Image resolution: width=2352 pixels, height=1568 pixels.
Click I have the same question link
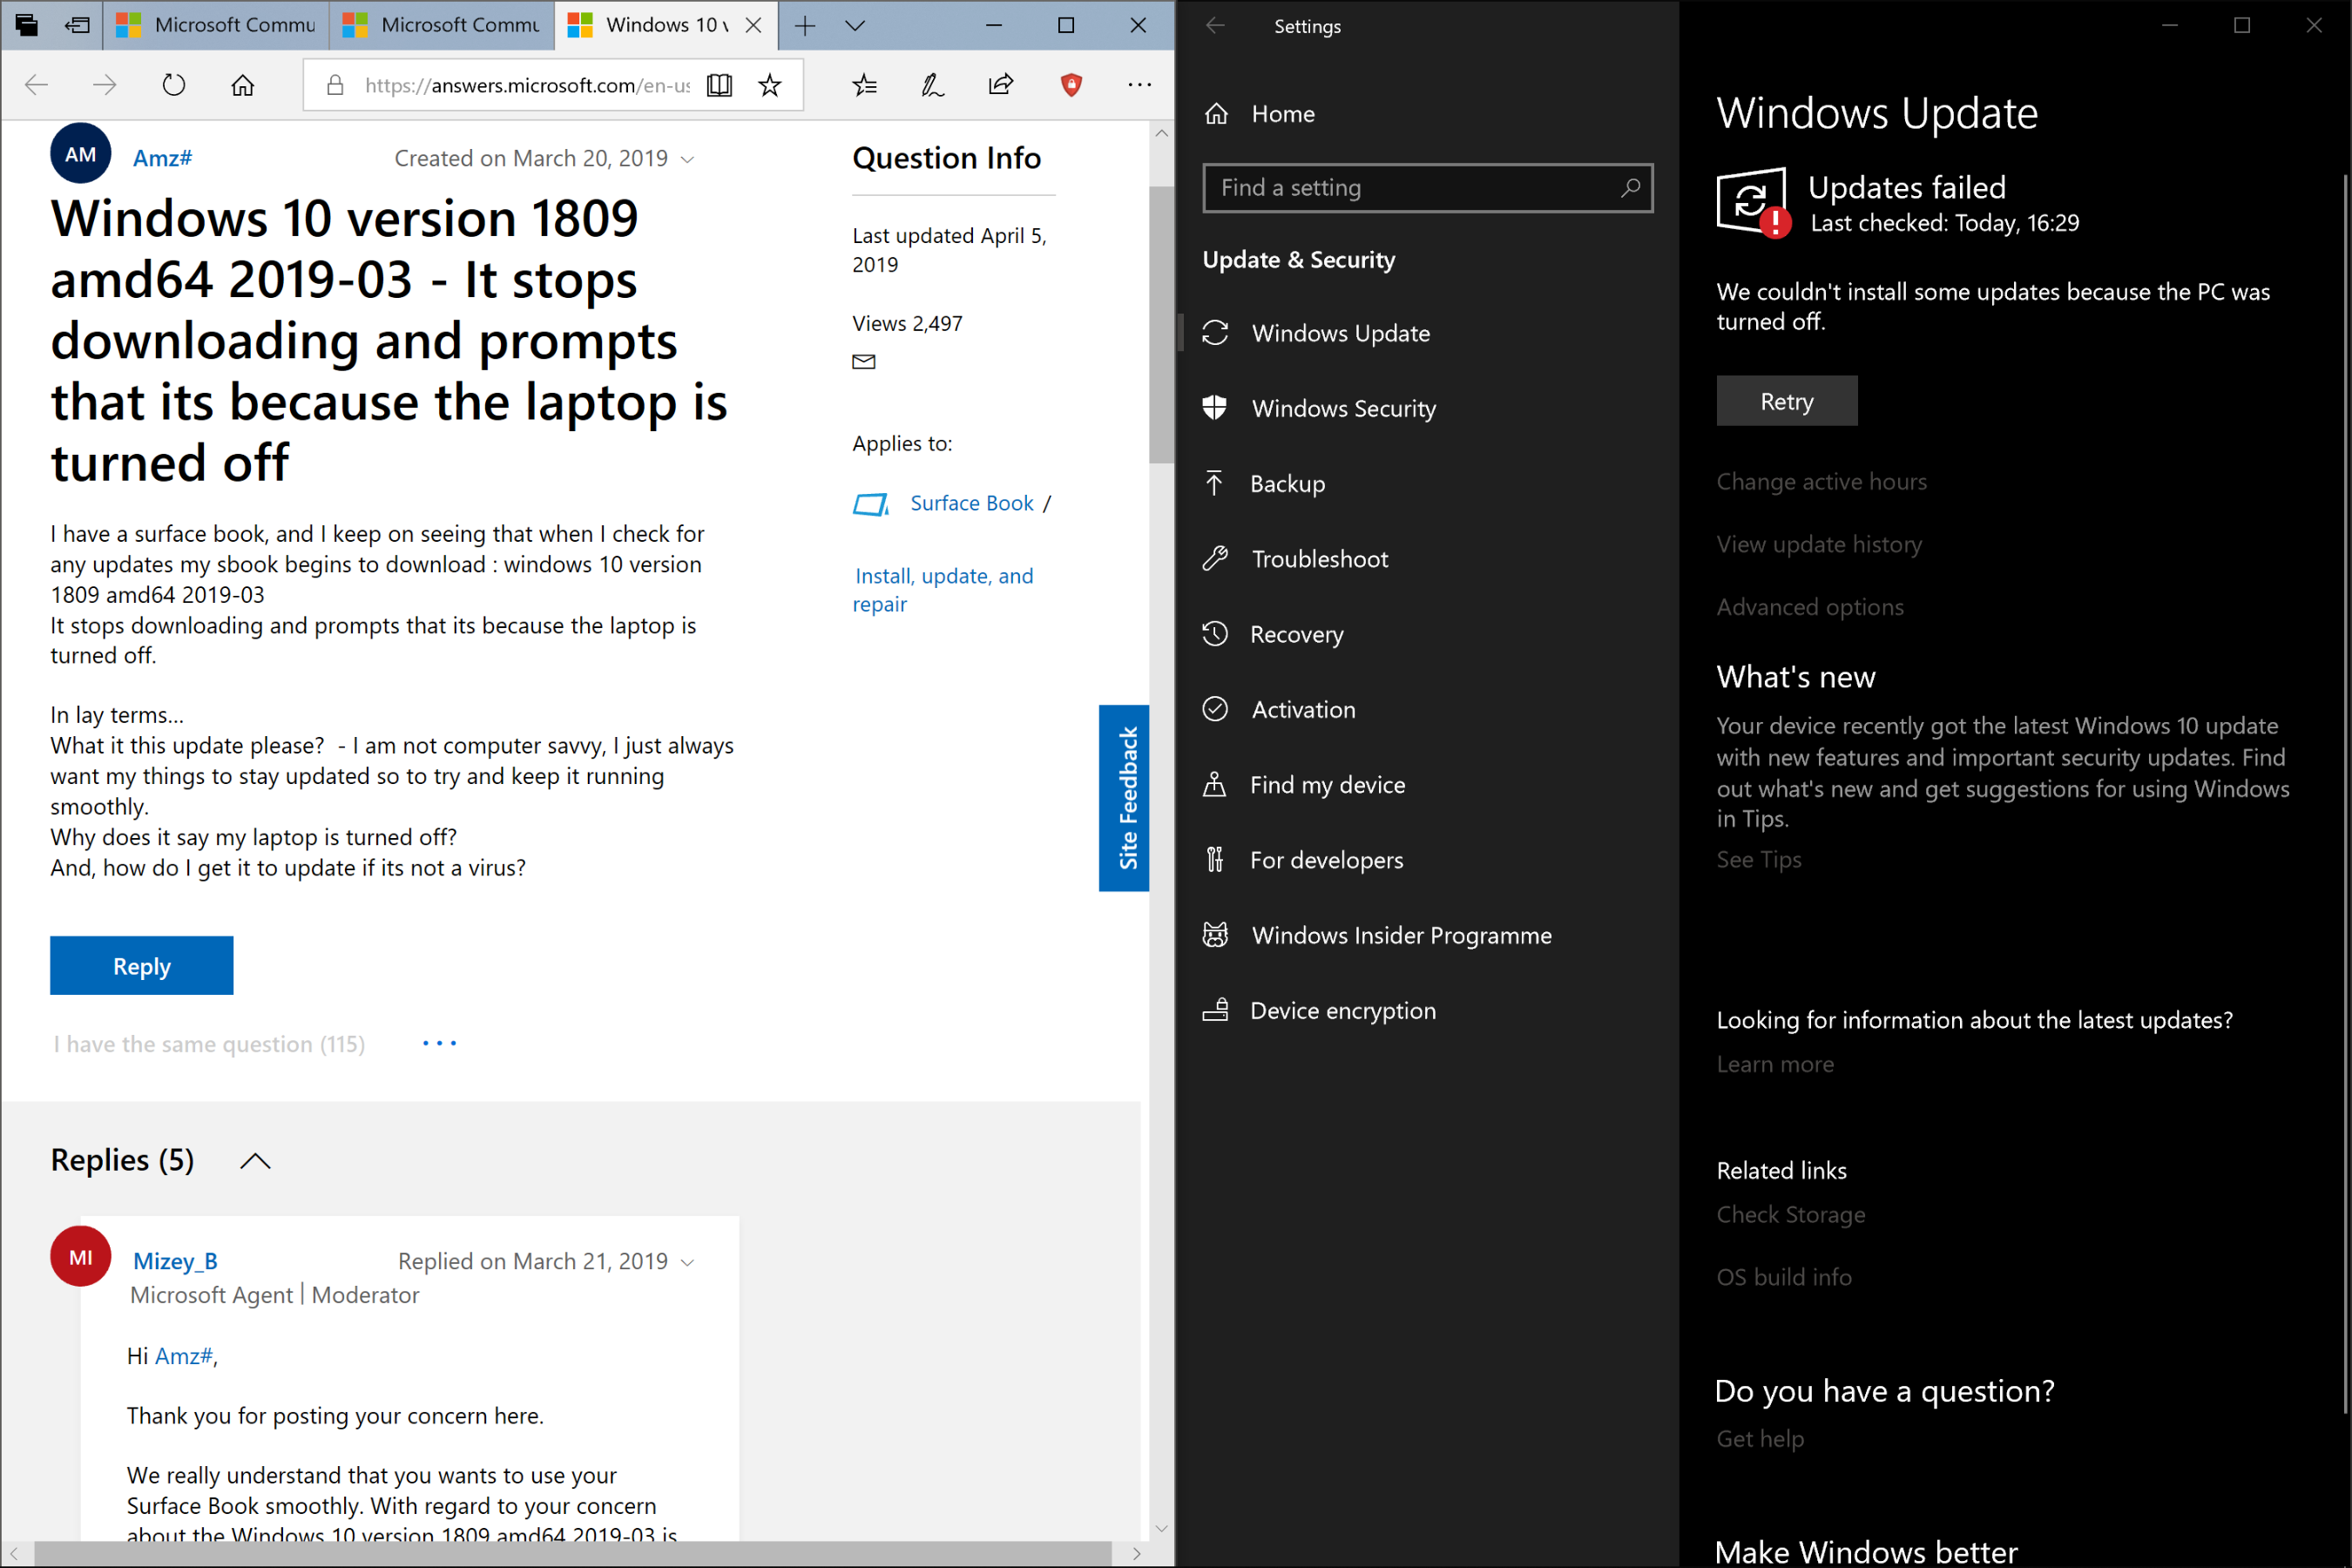pyautogui.click(x=209, y=1044)
